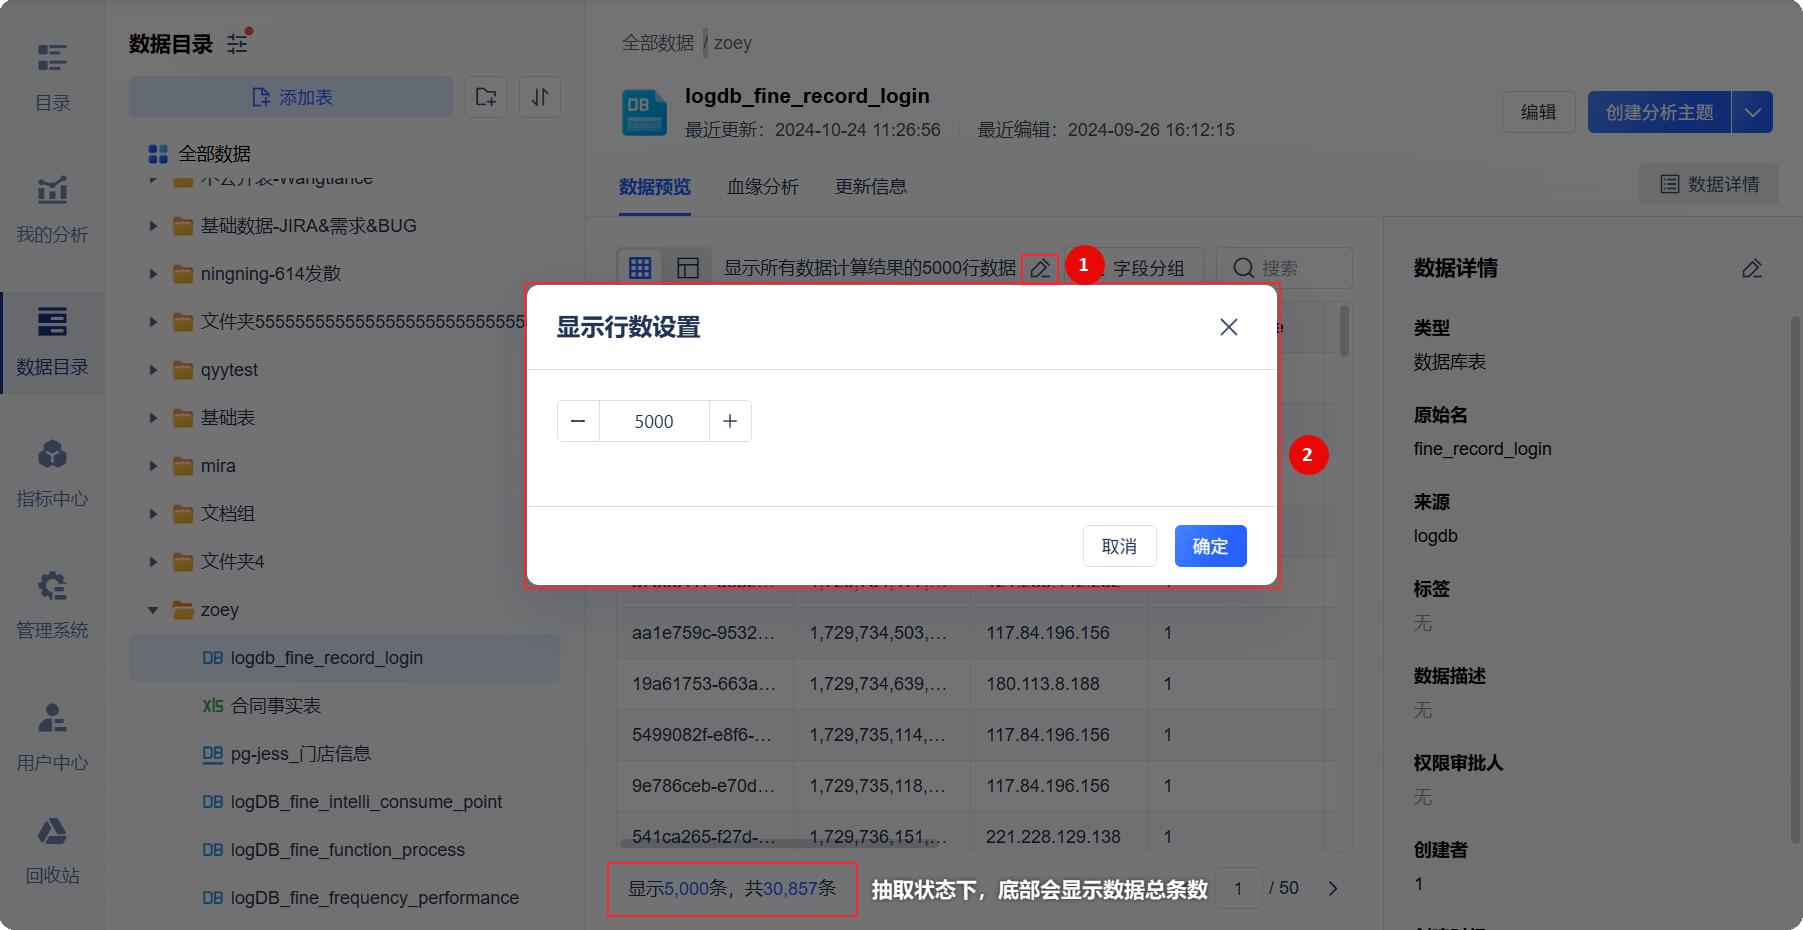1803x930 pixels.
Task: Click the DB table icon in header
Action: point(644,112)
